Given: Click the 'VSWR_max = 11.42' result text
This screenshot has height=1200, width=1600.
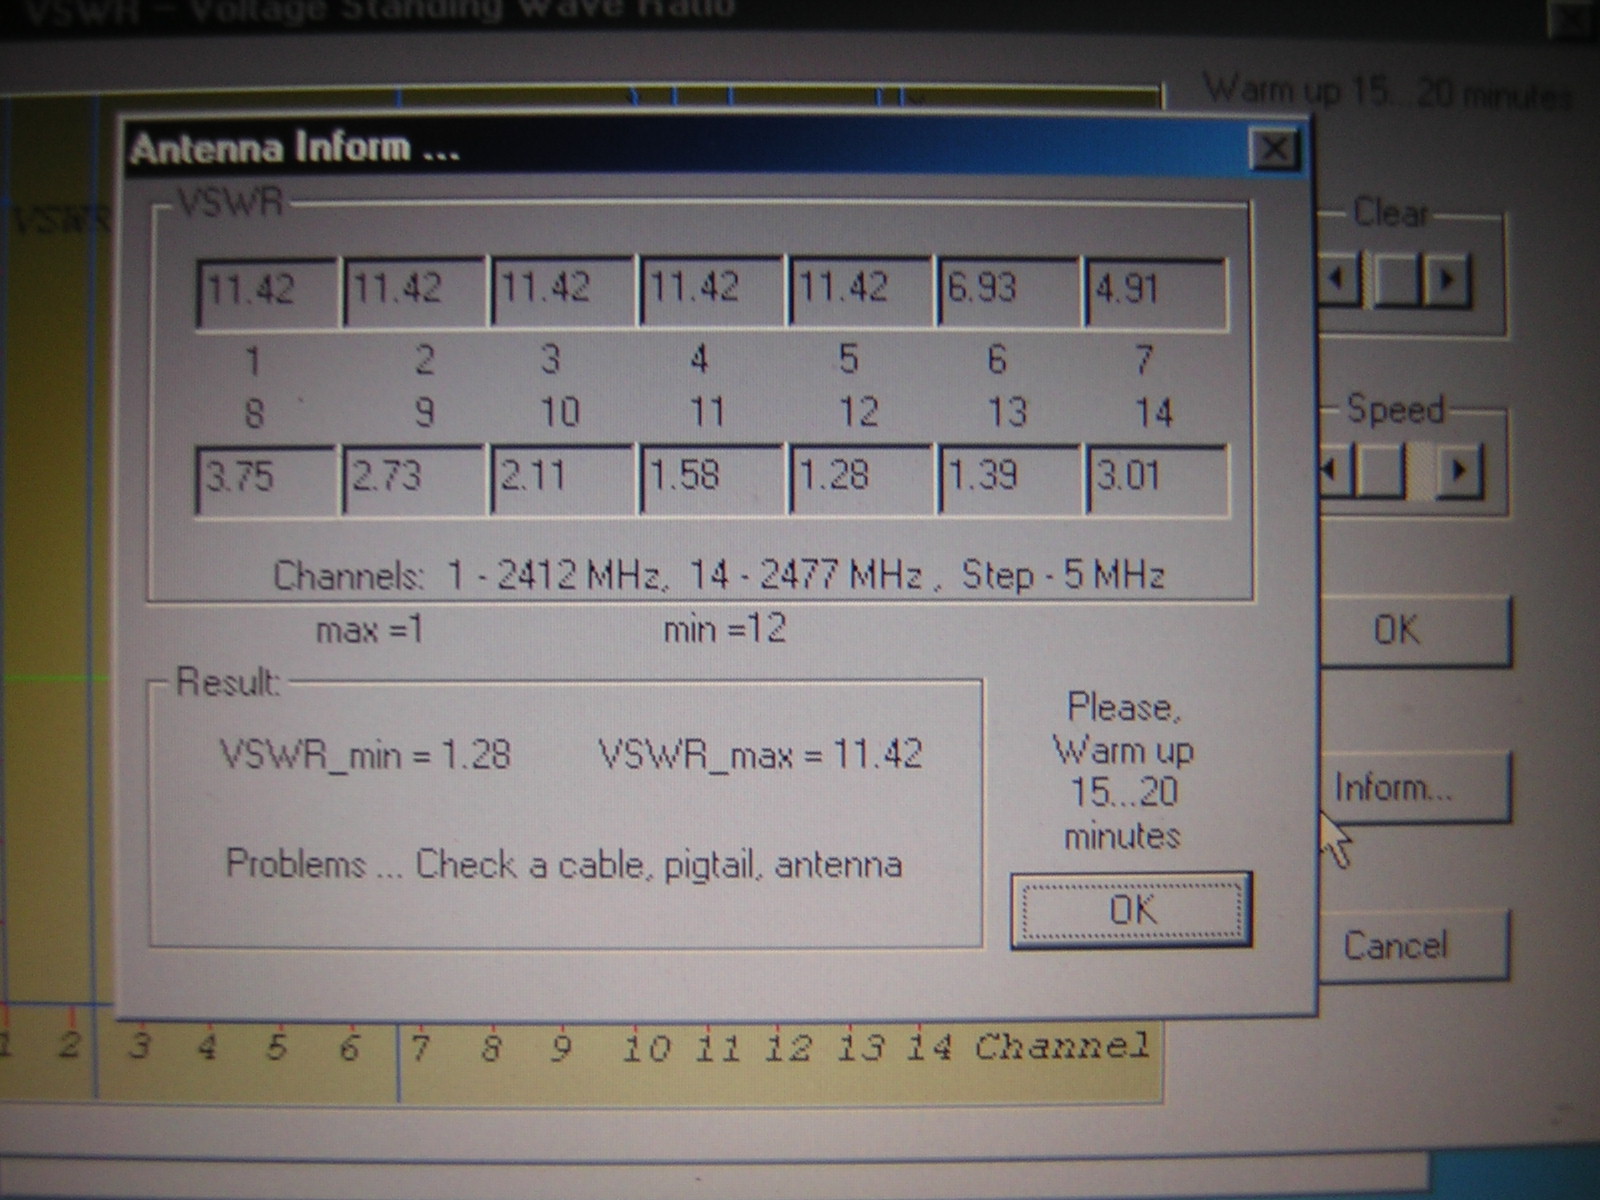Looking at the screenshot, I should coord(760,754).
